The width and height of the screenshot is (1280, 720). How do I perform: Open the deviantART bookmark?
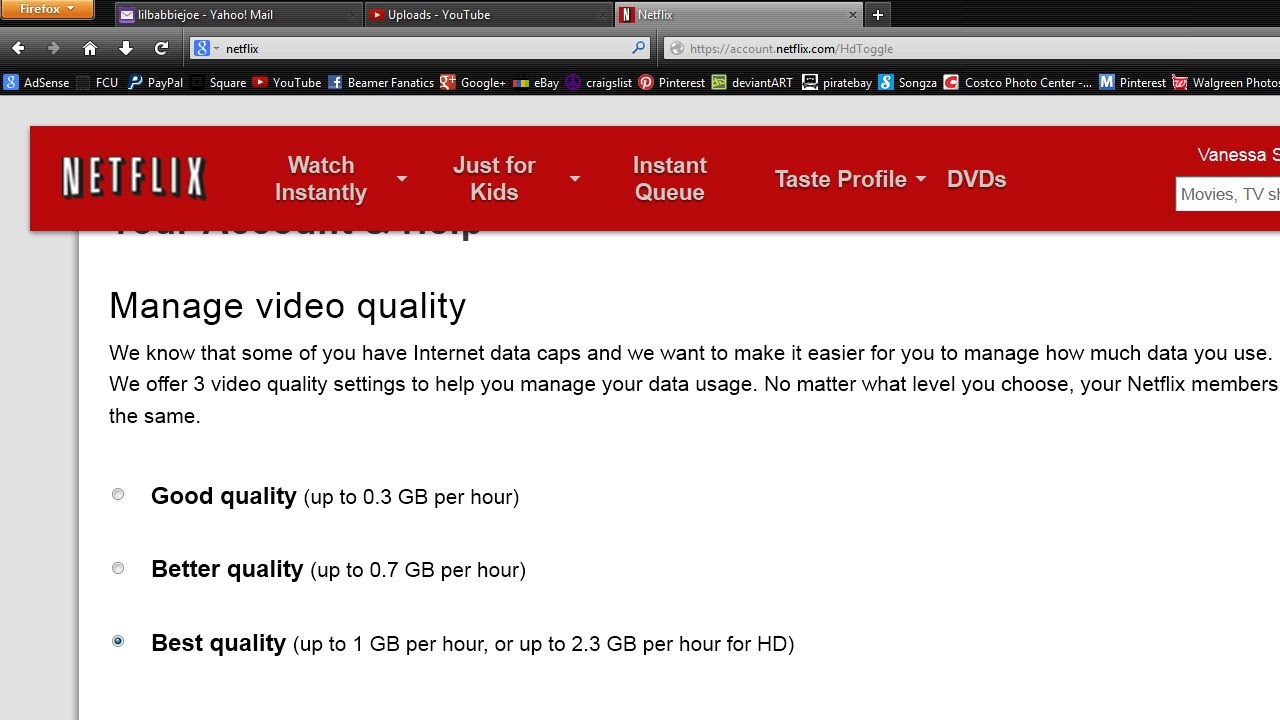pyautogui.click(x=752, y=83)
